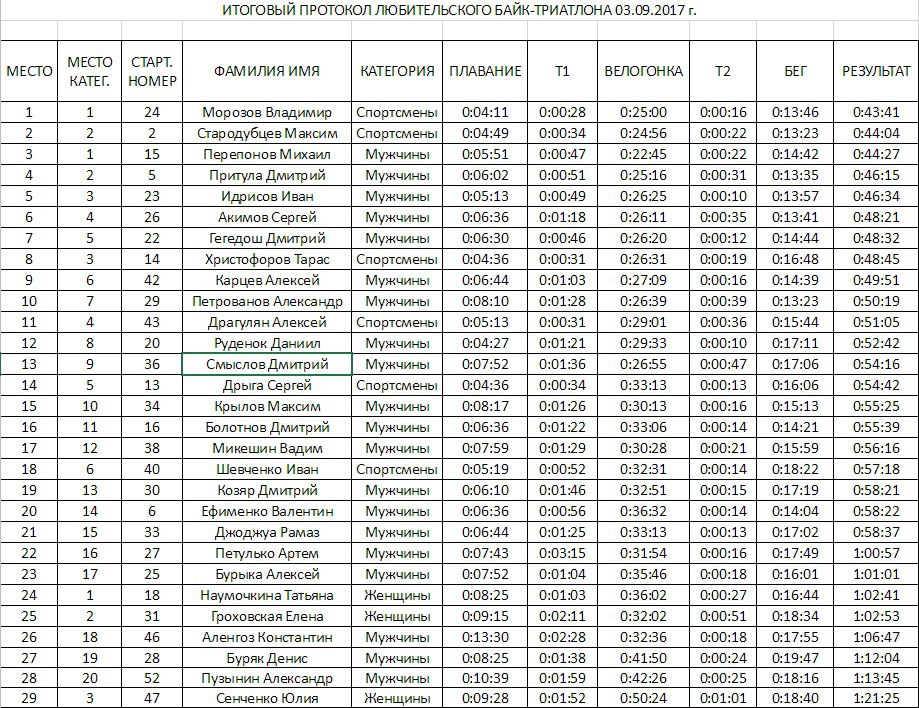Select the "ПЛАВАНИЕ" column header
The height and width of the screenshot is (708, 919).
[485, 71]
